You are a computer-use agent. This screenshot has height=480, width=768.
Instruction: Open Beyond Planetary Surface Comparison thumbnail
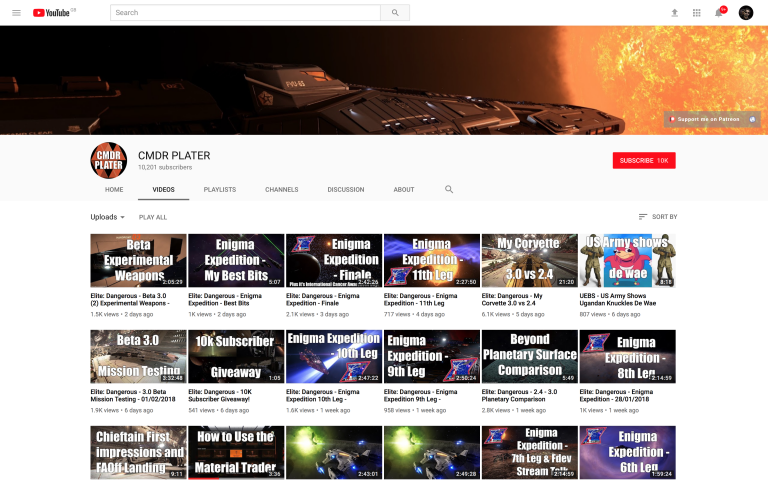click(x=530, y=357)
